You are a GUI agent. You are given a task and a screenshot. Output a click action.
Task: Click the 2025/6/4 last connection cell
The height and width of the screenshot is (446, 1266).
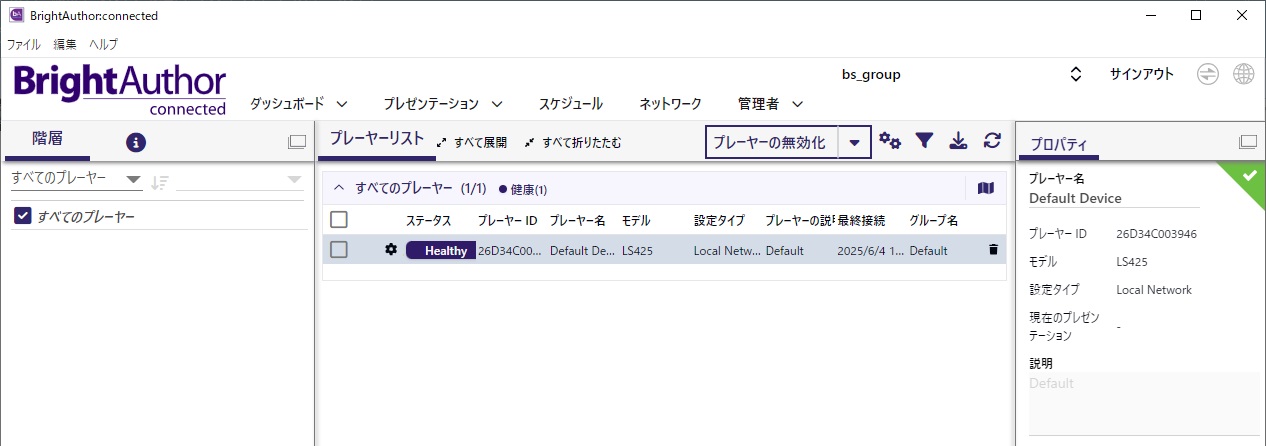[869, 251]
